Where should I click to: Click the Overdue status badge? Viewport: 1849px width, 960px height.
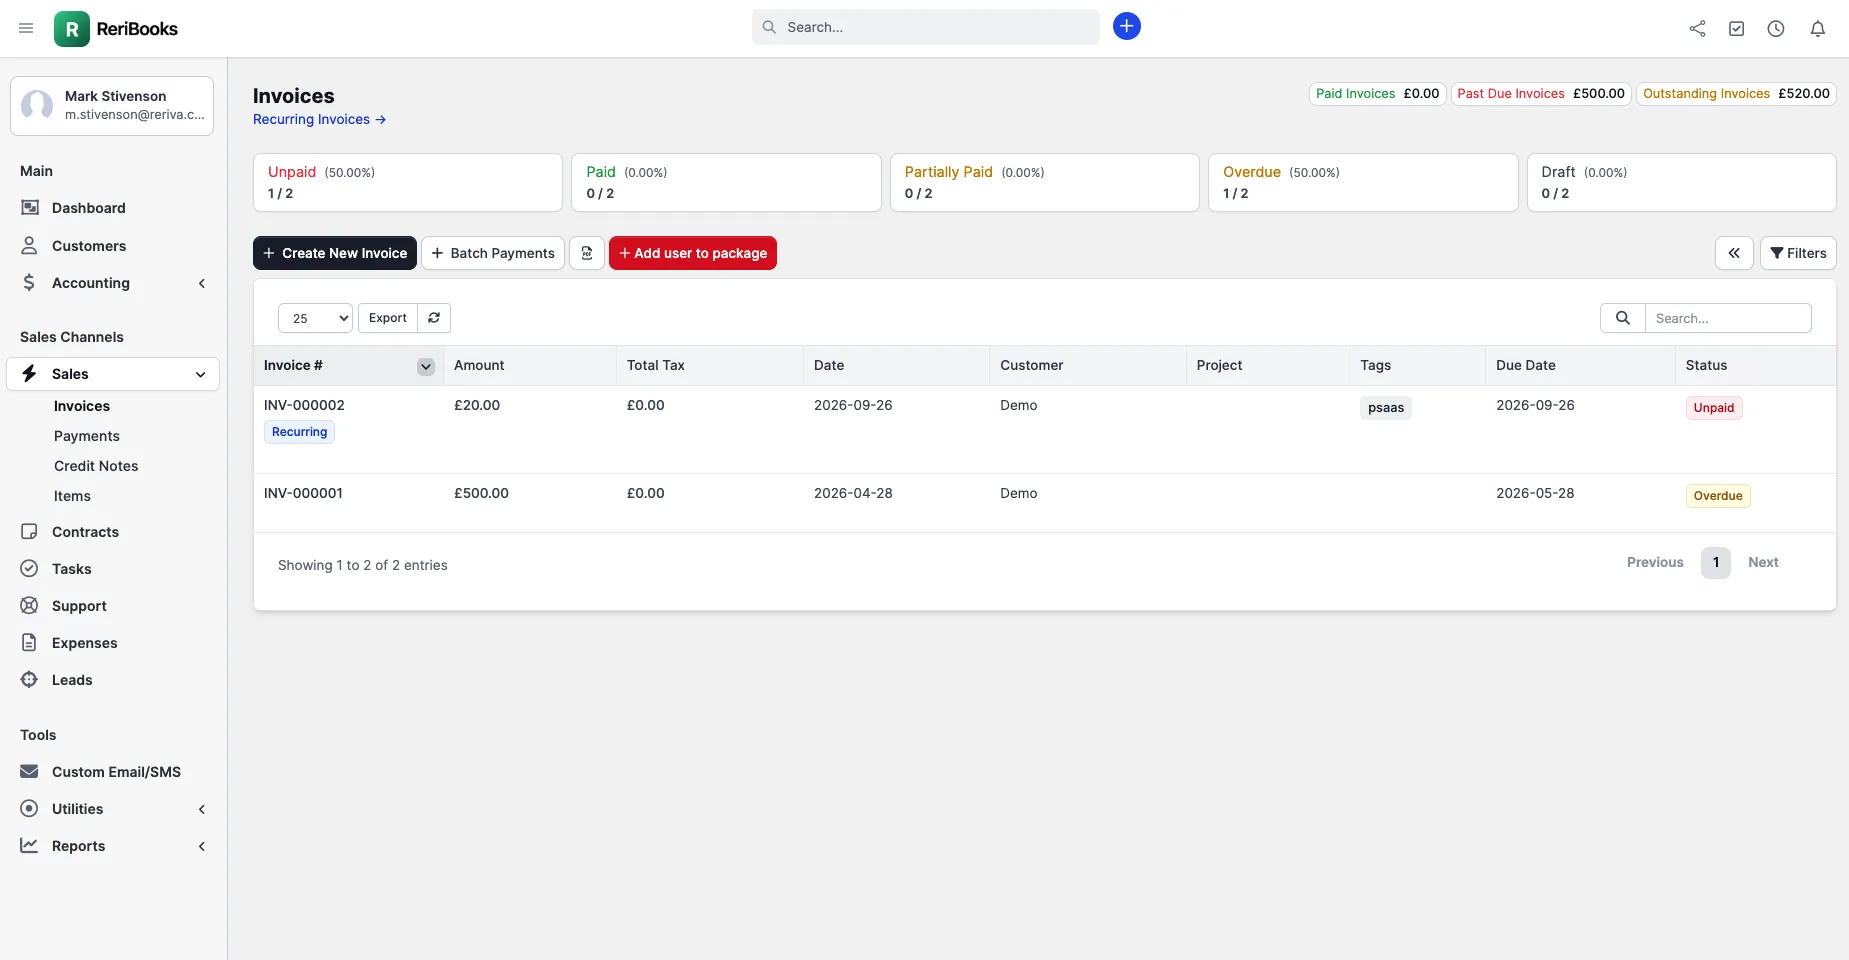click(x=1718, y=496)
